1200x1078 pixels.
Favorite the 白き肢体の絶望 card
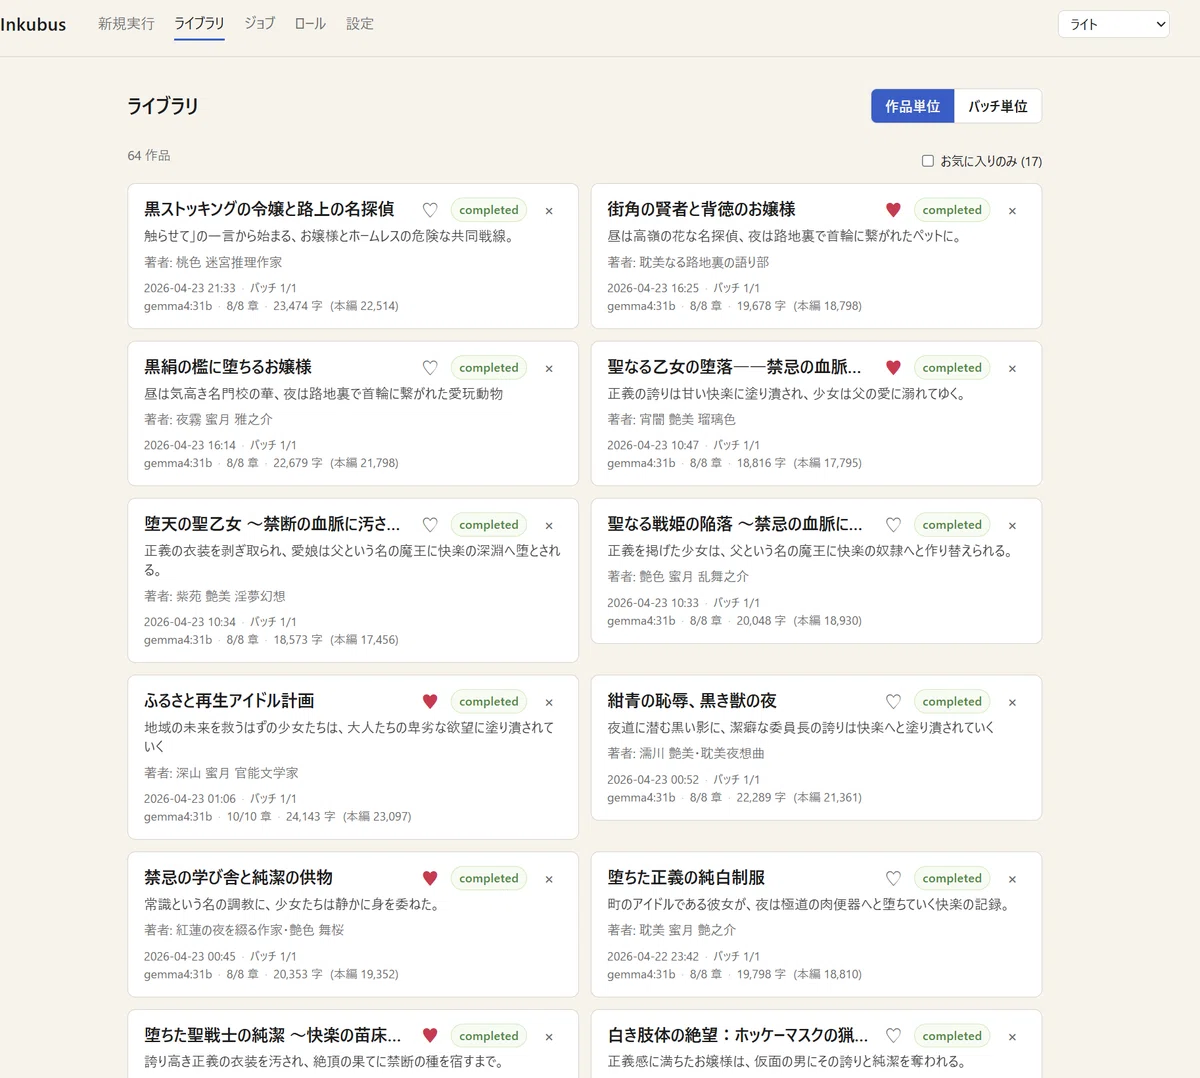click(x=893, y=1036)
